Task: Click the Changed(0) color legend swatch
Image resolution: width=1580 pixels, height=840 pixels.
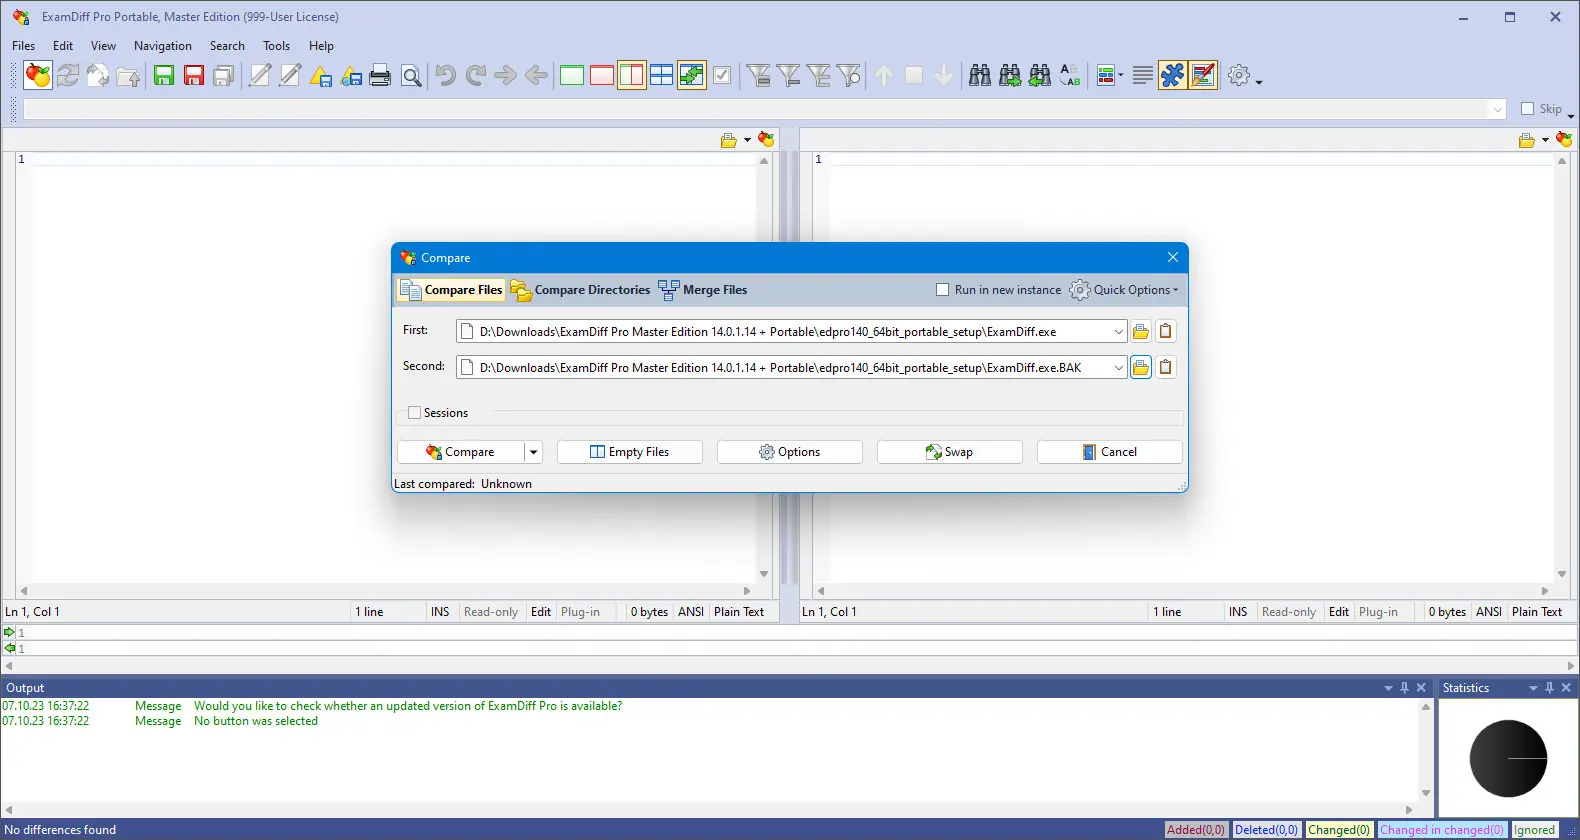Action: [x=1339, y=830]
